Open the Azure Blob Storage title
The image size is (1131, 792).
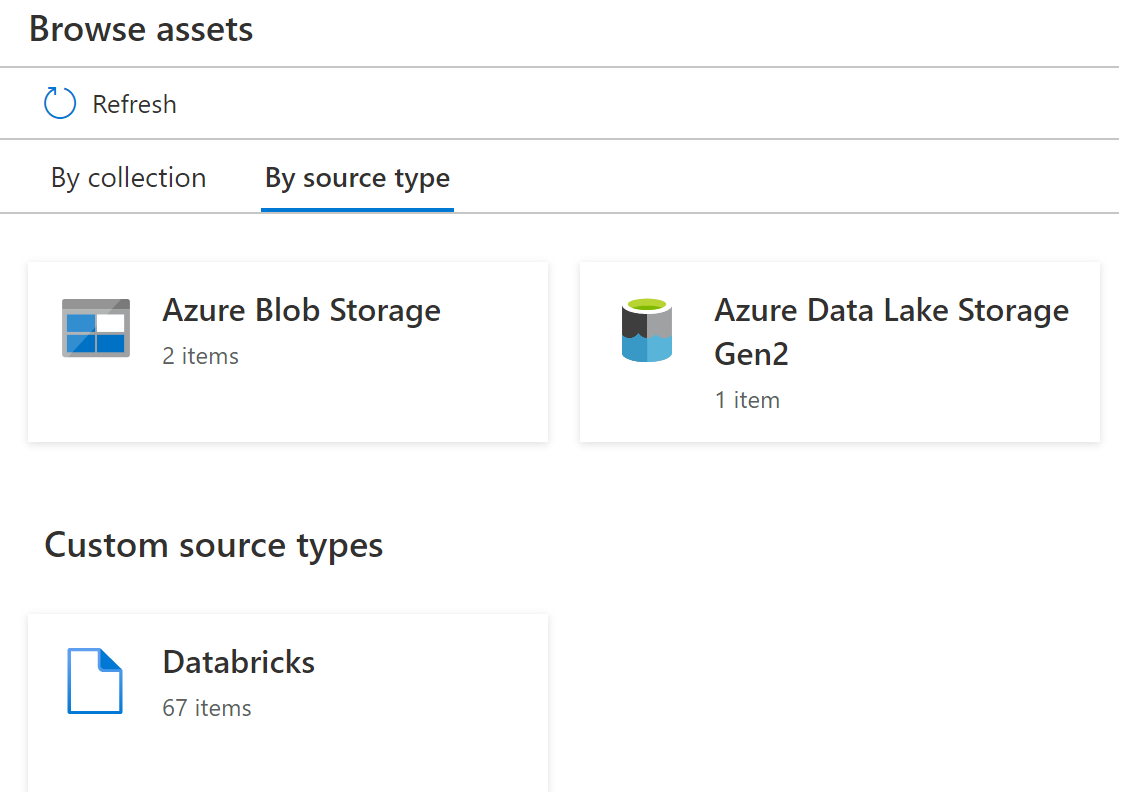[x=301, y=310]
